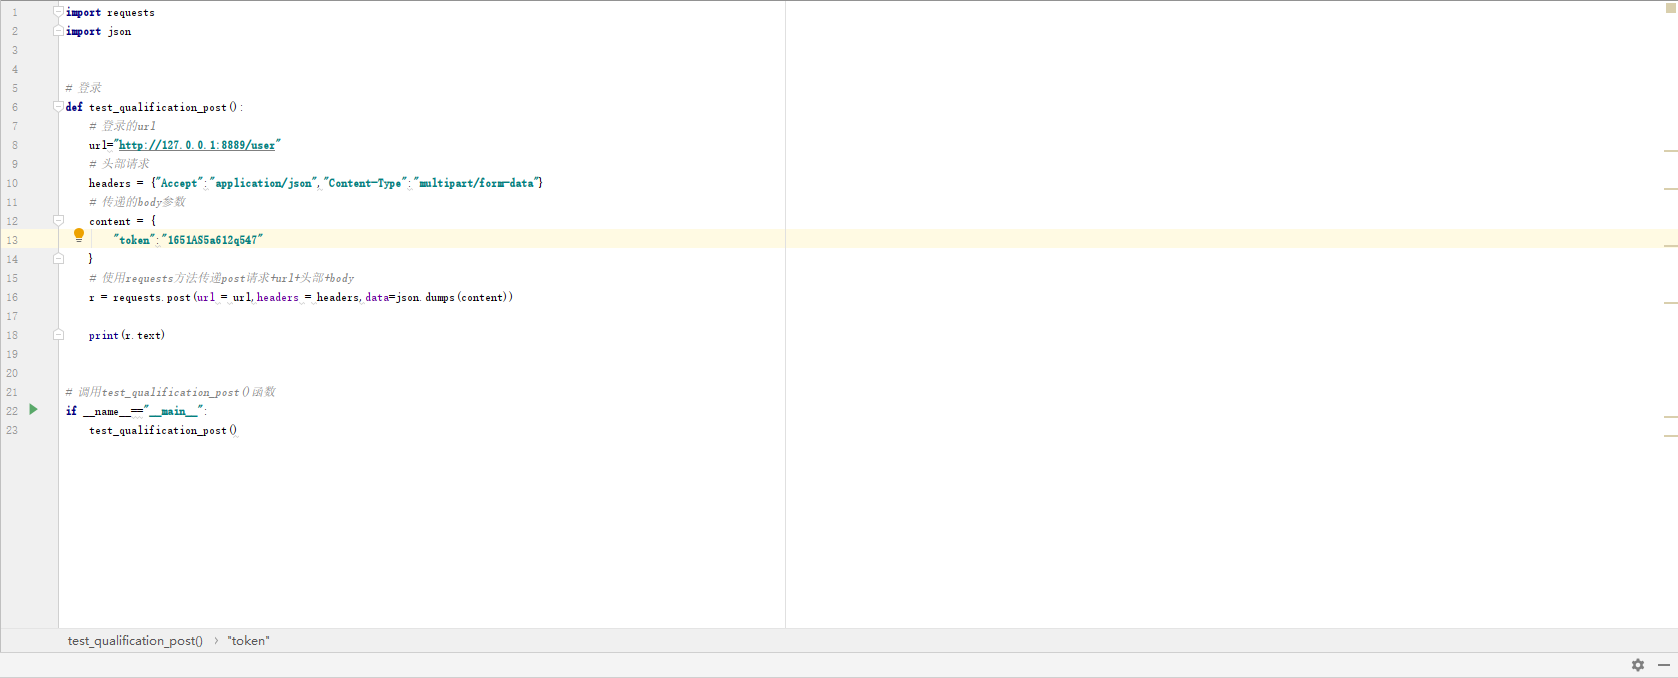Image resolution: width=1678 pixels, height=678 pixels.
Task: Hide the bottom tool window with the dash icon
Action: (1664, 665)
